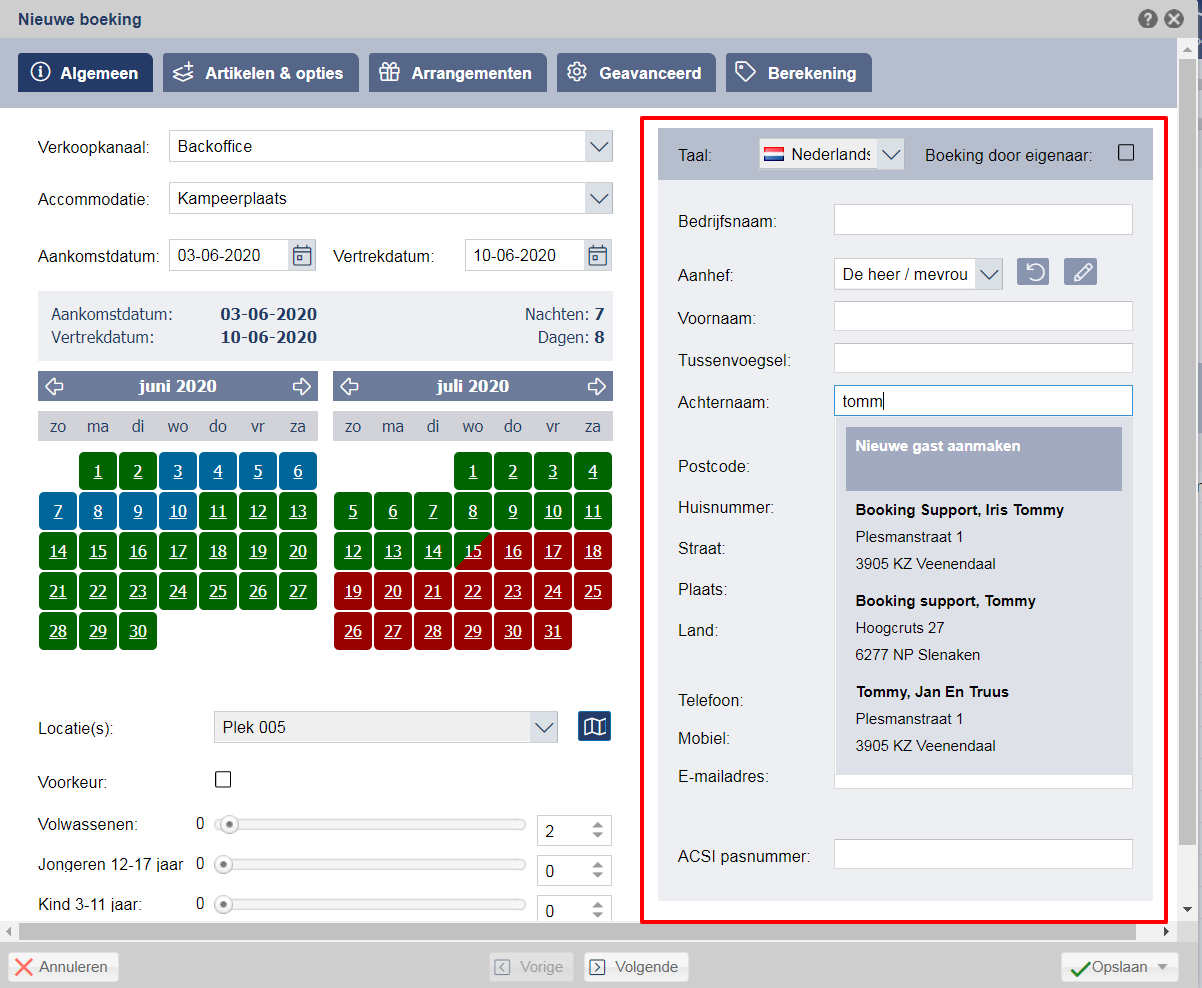Adjust the Volwassenen slider handle
This screenshot has height=988, width=1202.
click(x=230, y=824)
